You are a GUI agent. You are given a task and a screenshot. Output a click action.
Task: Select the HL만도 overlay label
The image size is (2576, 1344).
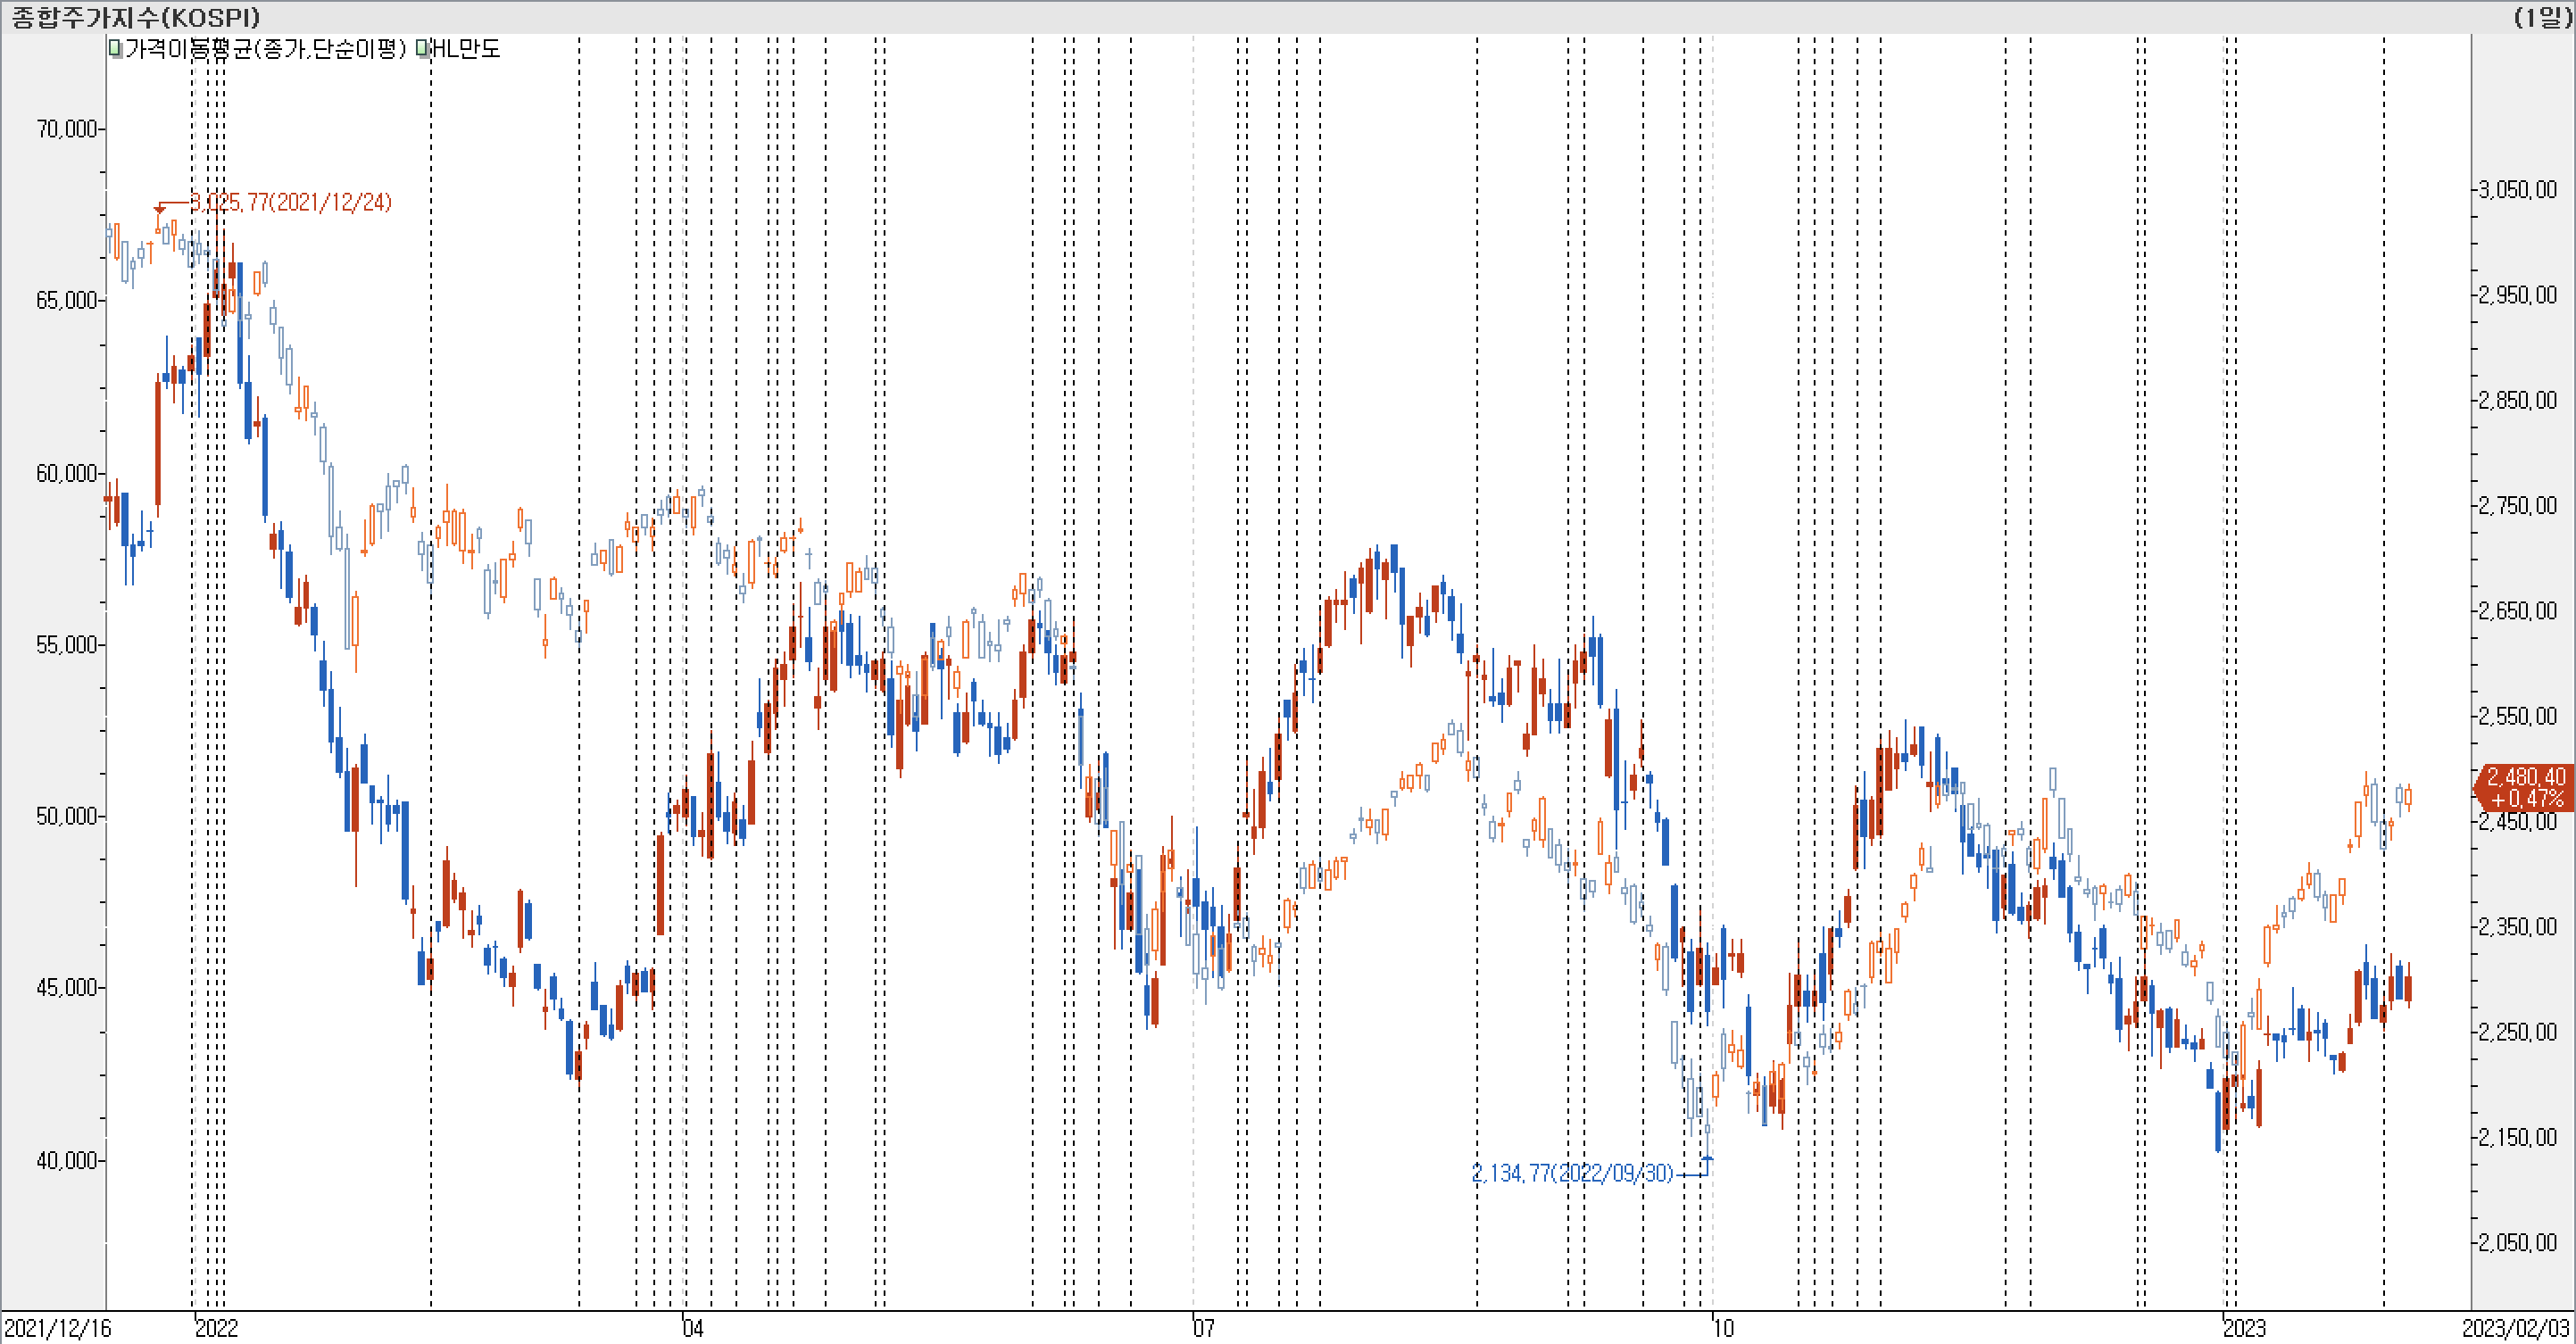tap(465, 49)
